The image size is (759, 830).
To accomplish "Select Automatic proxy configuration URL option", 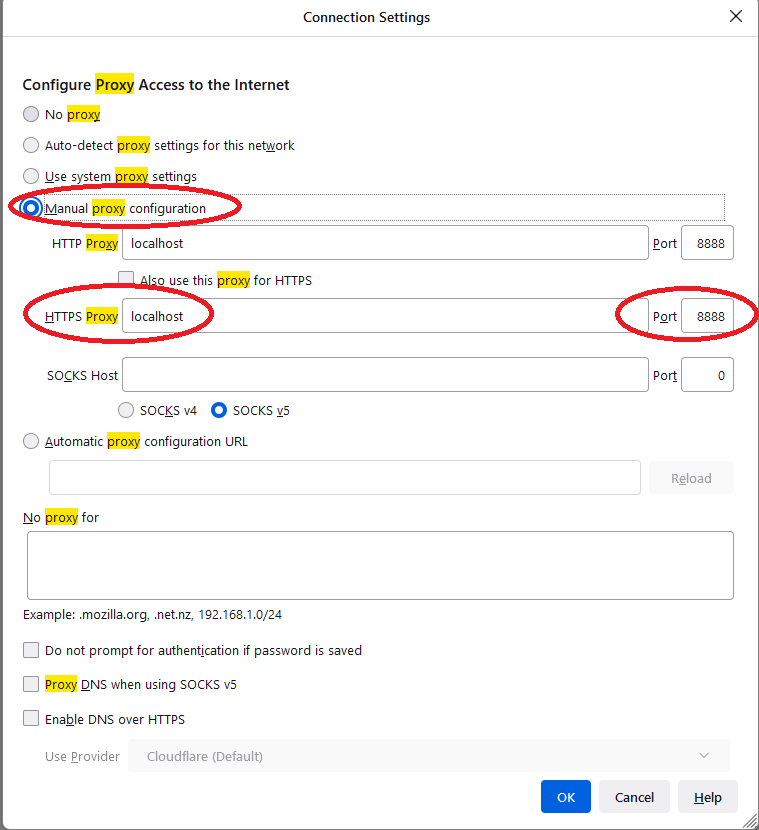I will pyautogui.click(x=31, y=441).
